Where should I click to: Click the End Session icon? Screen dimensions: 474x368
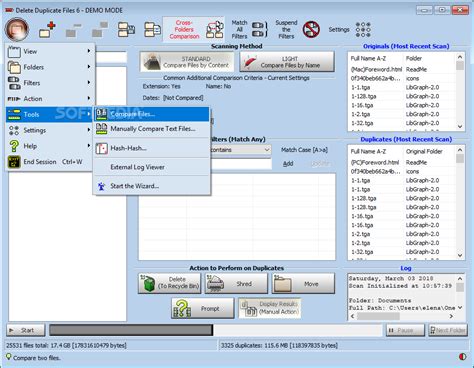14,162
